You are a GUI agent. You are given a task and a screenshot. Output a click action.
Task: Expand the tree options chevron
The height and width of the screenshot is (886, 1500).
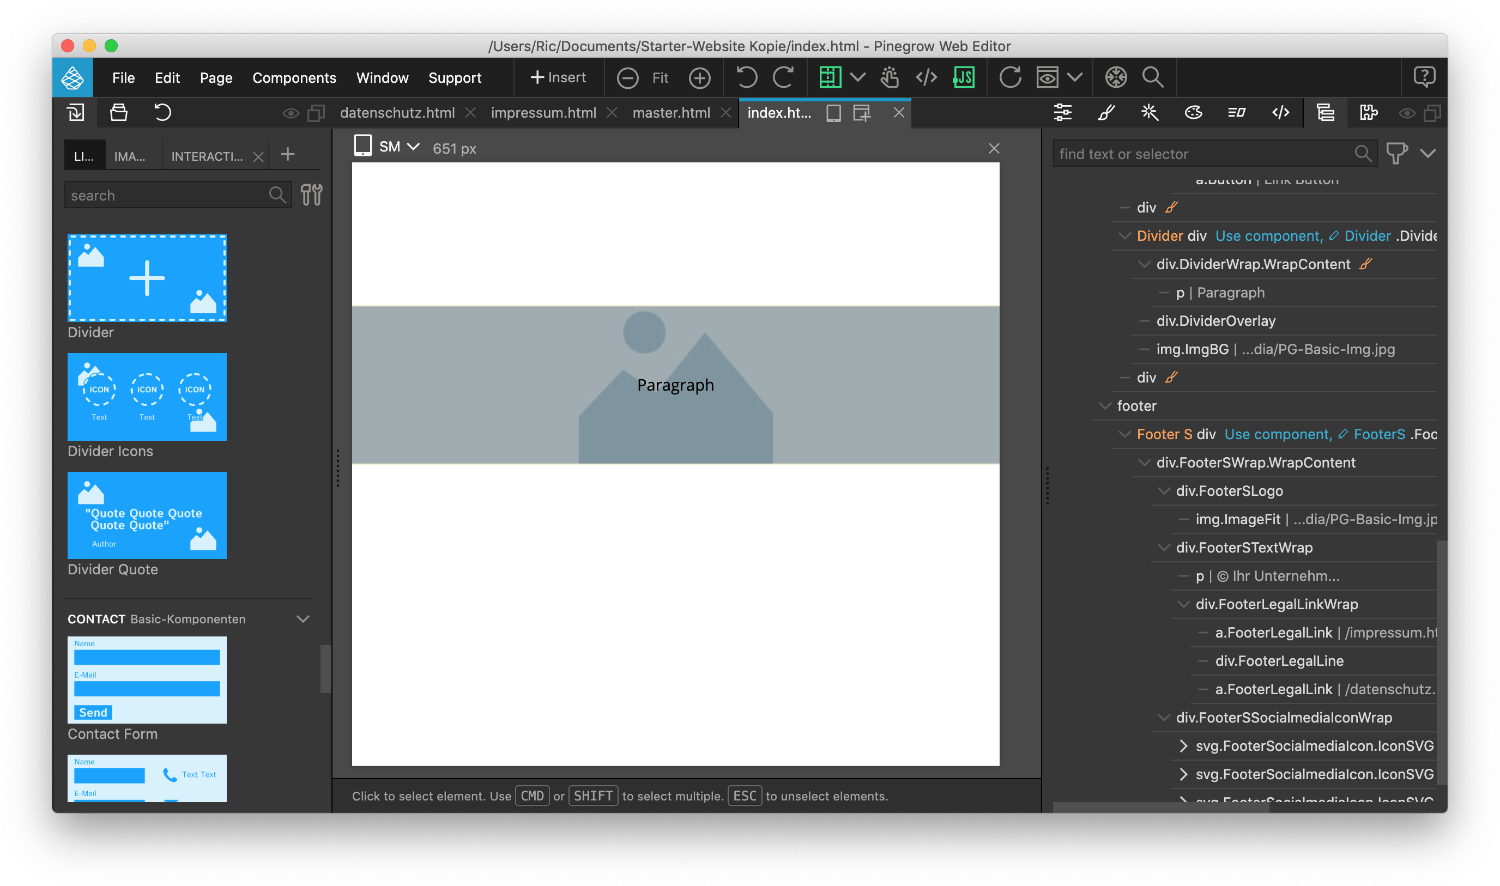point(1428,153)
